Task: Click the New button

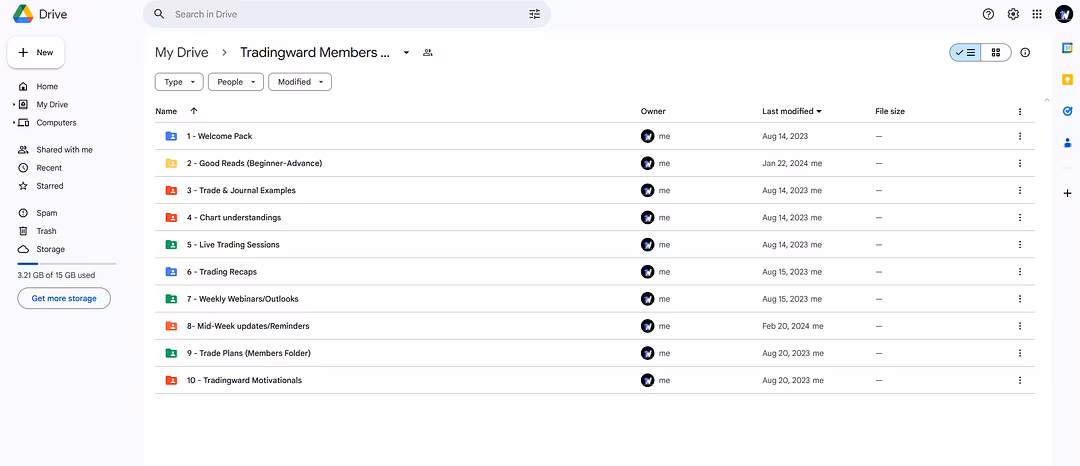Action: 36,53
